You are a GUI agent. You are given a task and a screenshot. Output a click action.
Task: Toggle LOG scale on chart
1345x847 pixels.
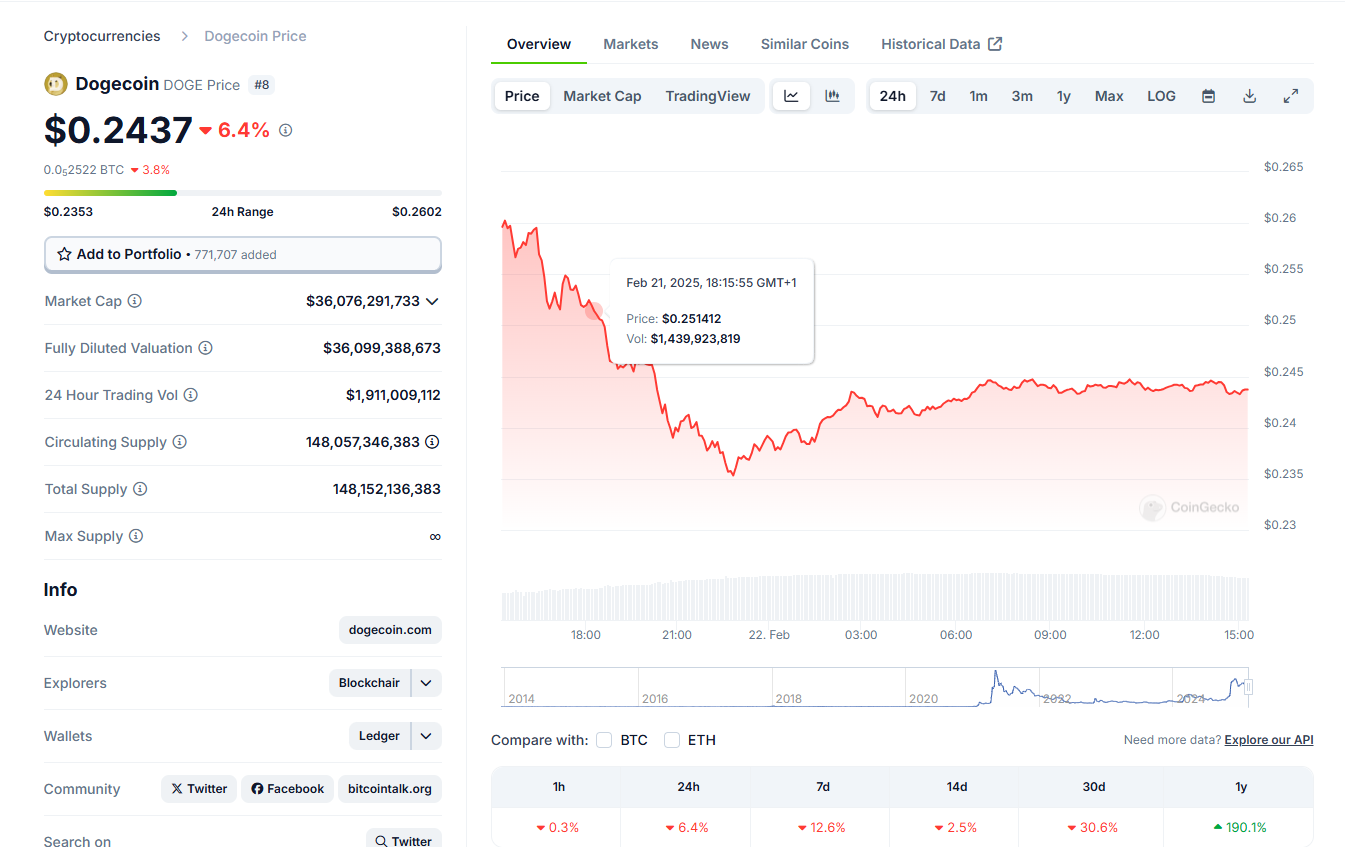point(1161,96)
